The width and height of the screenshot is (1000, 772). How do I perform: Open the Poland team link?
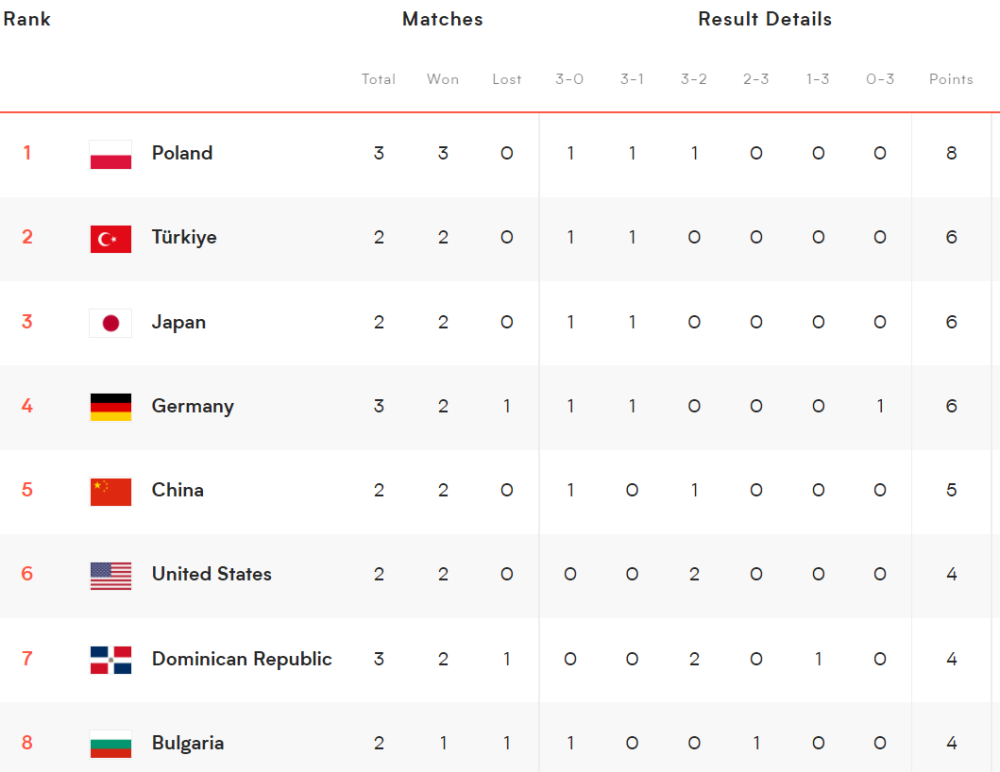click(x=182, y=153)
